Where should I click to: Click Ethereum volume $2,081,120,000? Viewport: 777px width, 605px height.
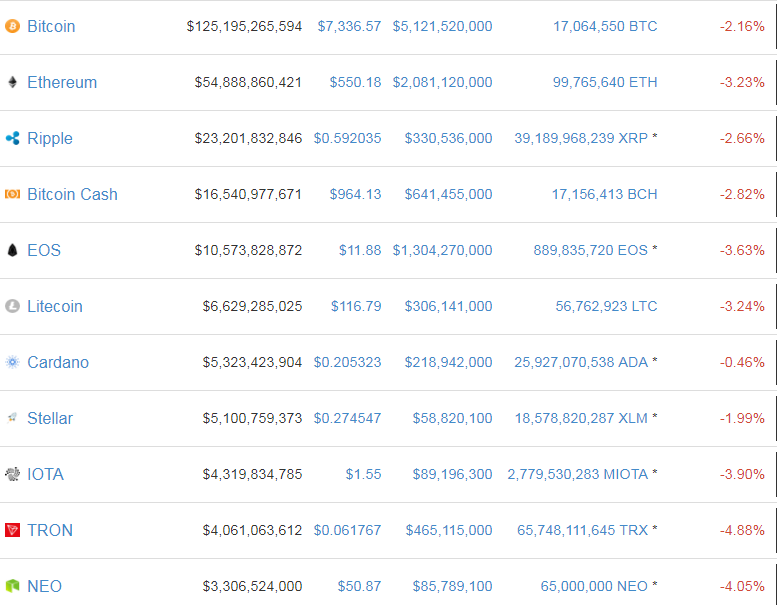pyautogui.click(x=443, y=82)
